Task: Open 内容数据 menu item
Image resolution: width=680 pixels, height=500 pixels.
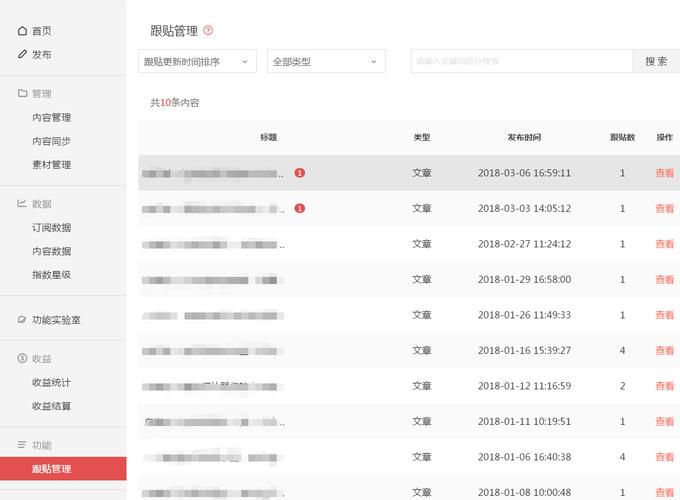Action: [52, 251]
